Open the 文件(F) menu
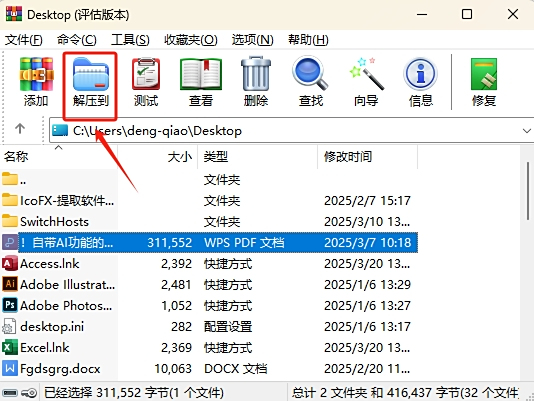The width and height of the screenshot is (534, 401). (x=23, y=40)
